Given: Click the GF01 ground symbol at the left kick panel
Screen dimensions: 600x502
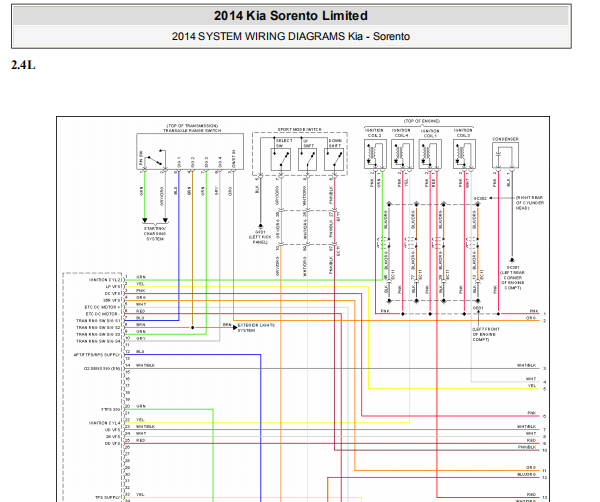Looking at the screenshot, I should coord(260,226).
